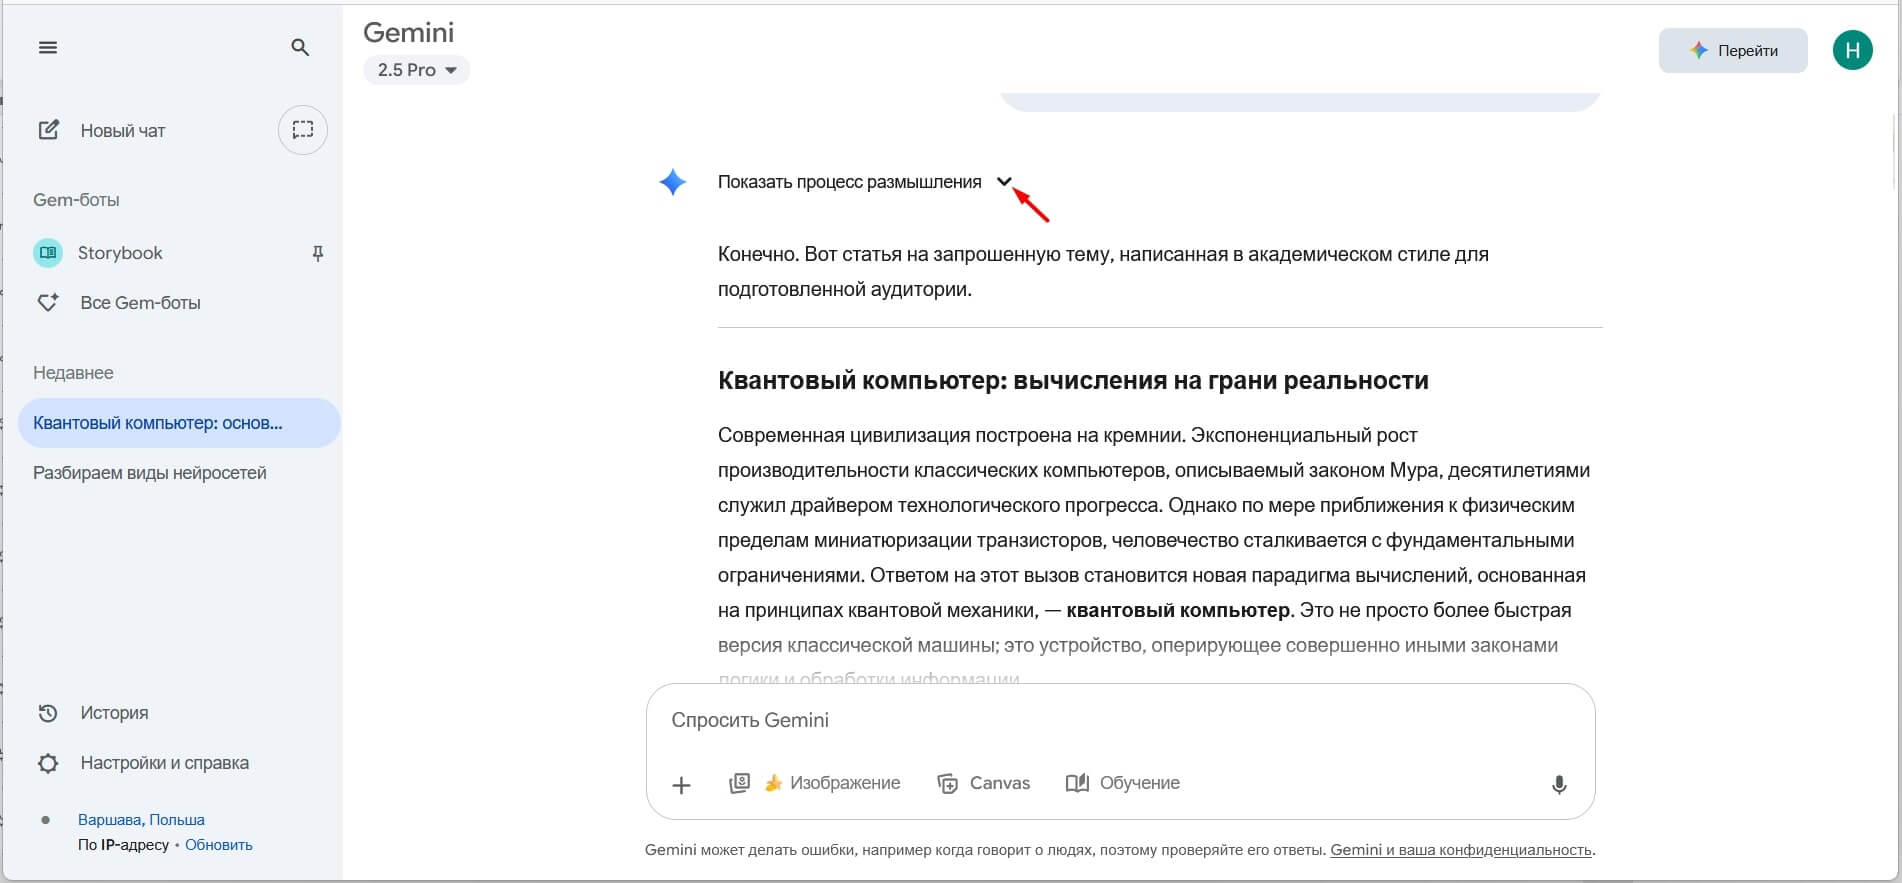This screenshot has height=883, width=1902.
Task: Click the Спросить Gemini input field
Action: pyautogui.click(x=1120, y=720)
